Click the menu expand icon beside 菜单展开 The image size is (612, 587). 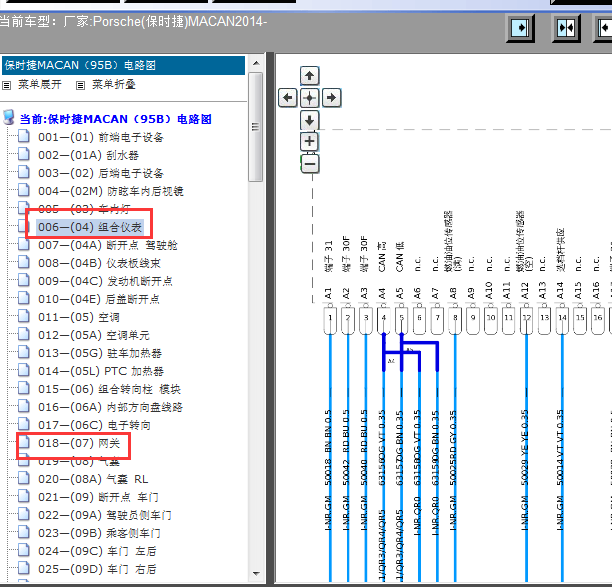(6, 85)
